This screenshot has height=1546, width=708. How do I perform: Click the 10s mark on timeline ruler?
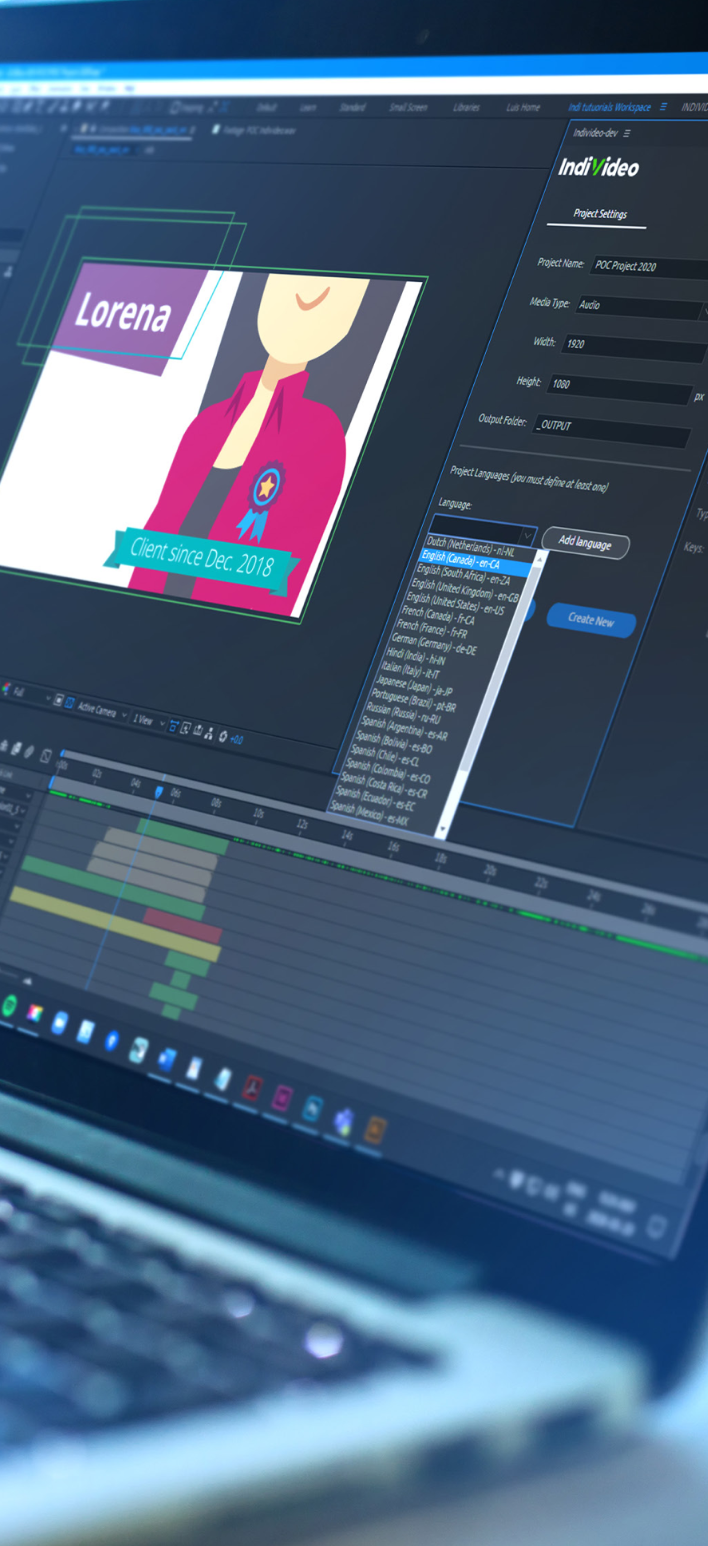257,815
